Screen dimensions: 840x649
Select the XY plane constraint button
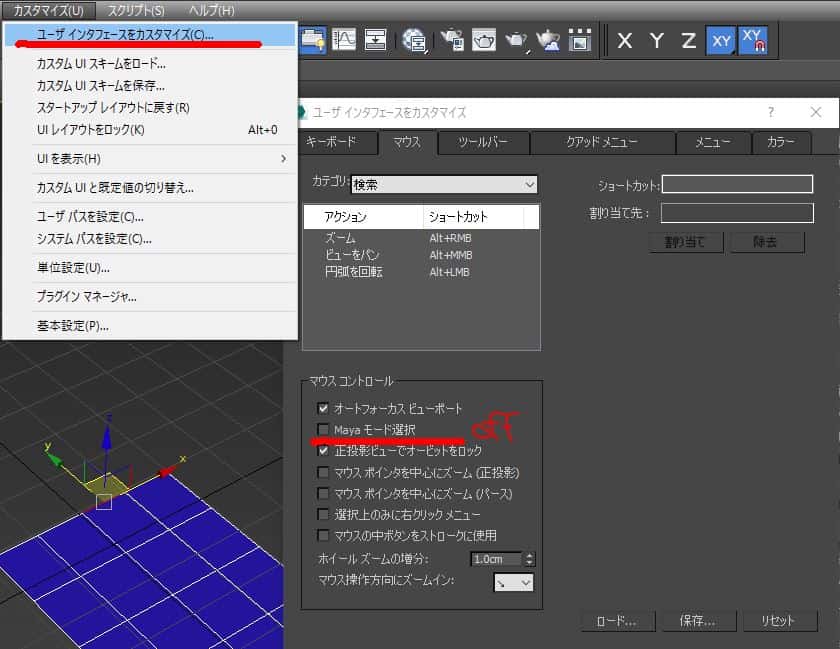coord(720,41)
